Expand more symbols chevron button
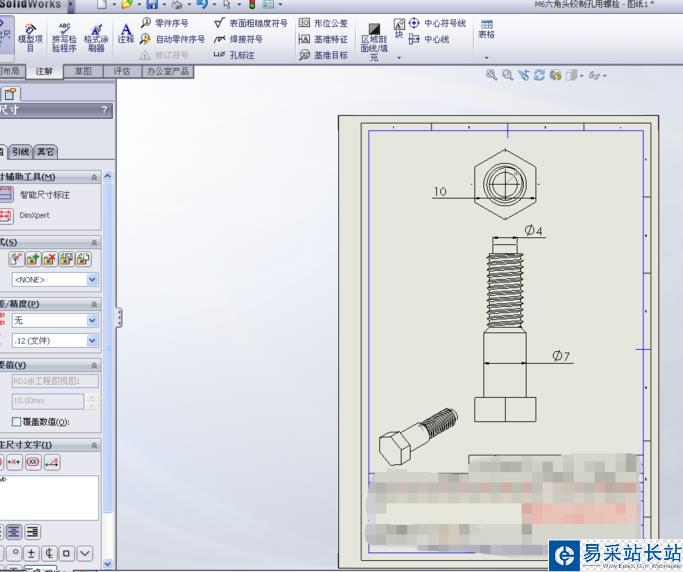683x572 pixels. 85,554
